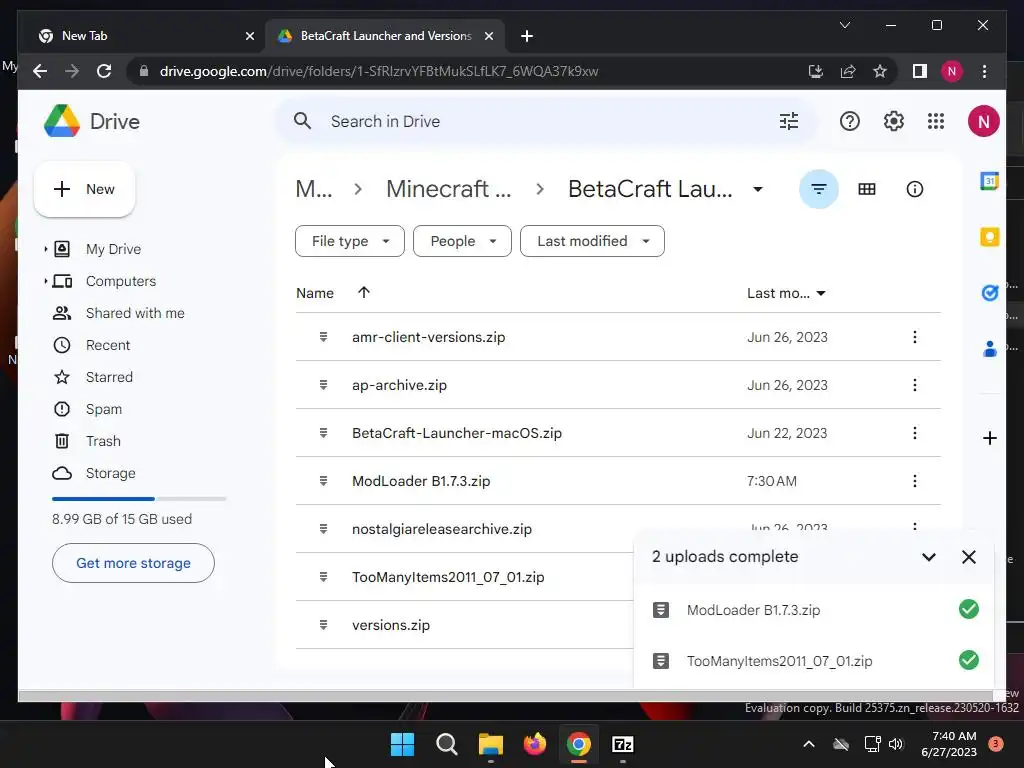Open Drive settings gear
The image size is (1024, 768).
pyautogui.click(x=893, y=121)
